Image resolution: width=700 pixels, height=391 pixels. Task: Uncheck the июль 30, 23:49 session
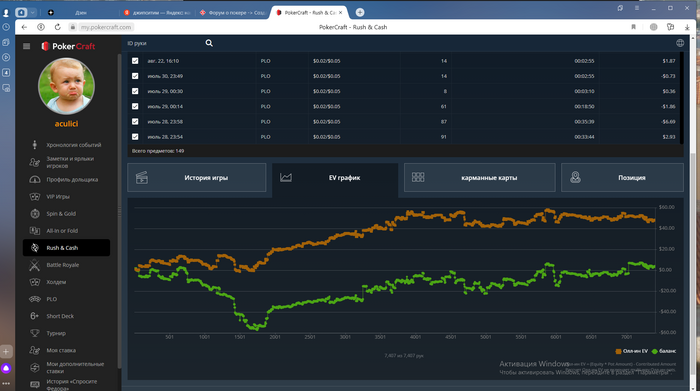(135, 76)
